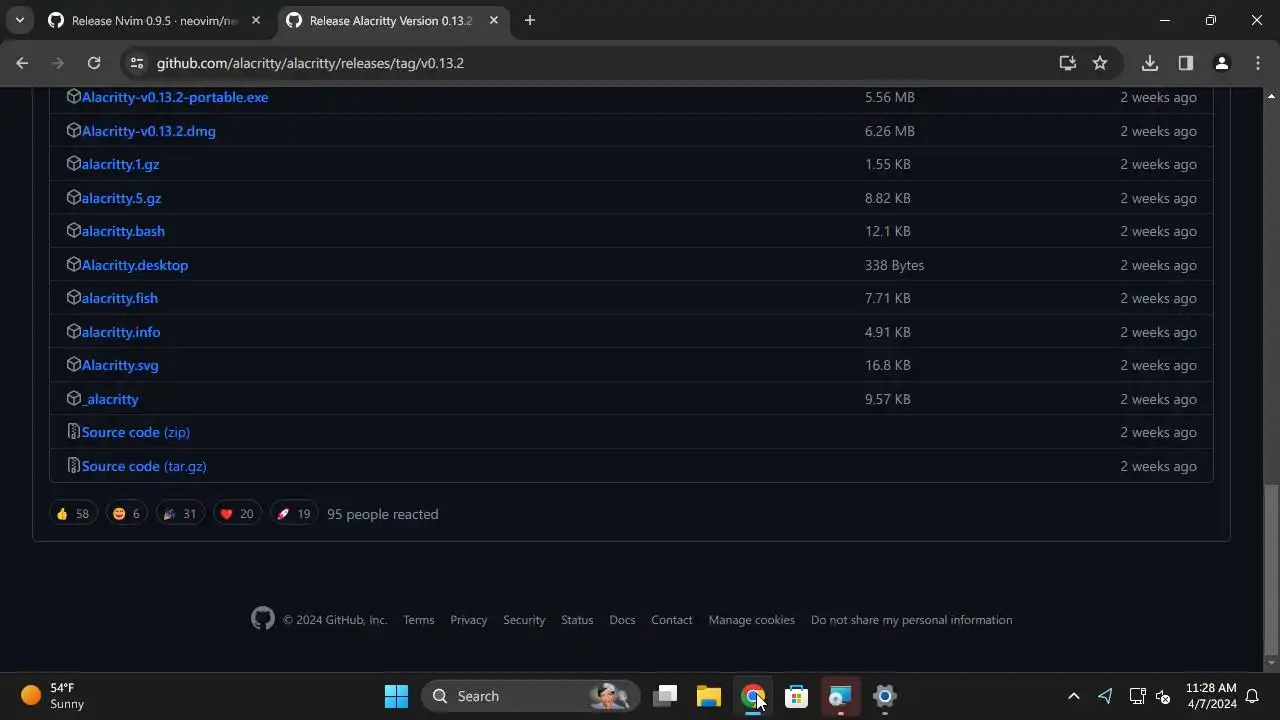Open tab search dropdown arrow
The image size is (1280, 720).
19,20
